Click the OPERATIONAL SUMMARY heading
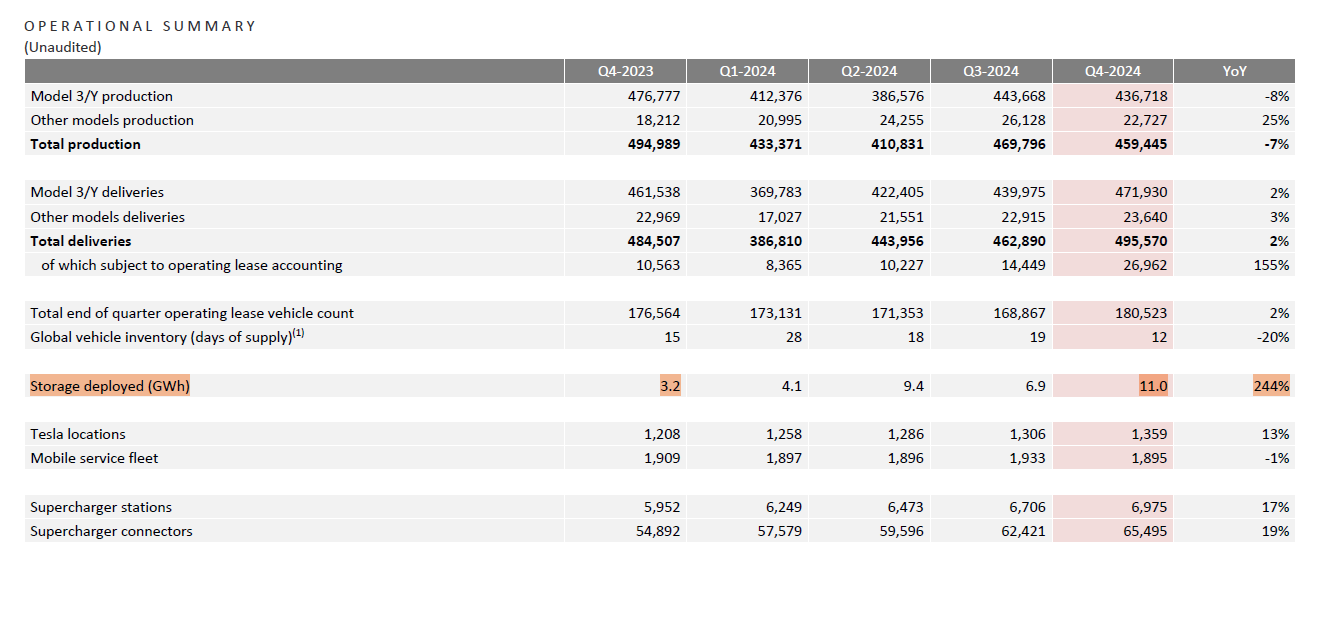Screen dimensions: 1324x644 (140, 26)
